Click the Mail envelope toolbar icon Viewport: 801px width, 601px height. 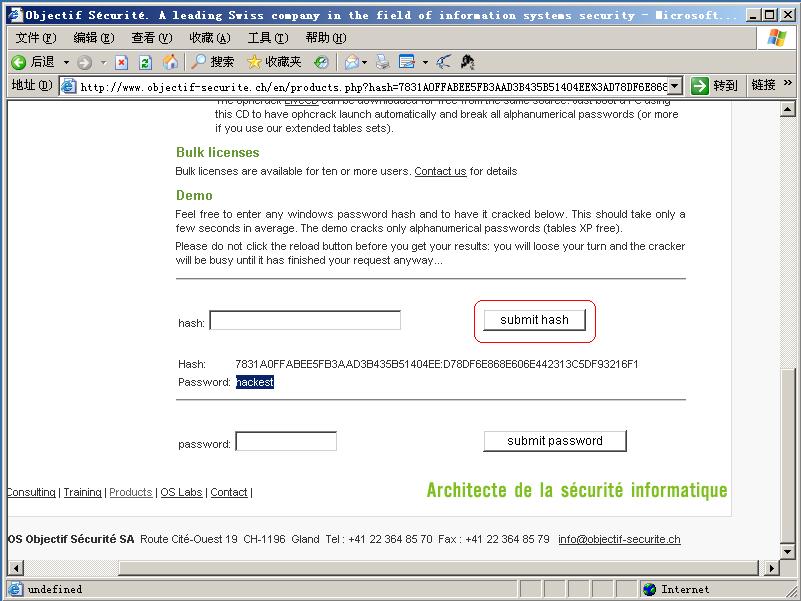[x=351, y=62]
